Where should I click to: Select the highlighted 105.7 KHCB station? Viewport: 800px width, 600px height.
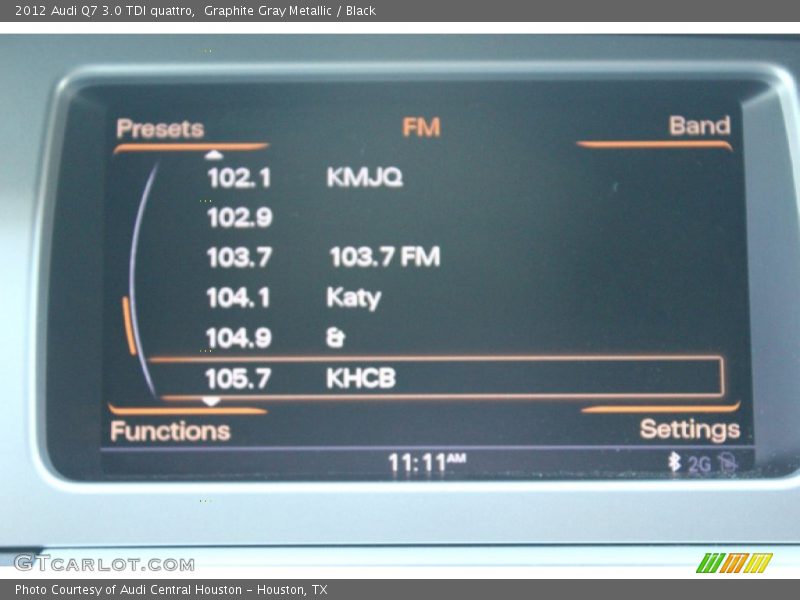435,378
